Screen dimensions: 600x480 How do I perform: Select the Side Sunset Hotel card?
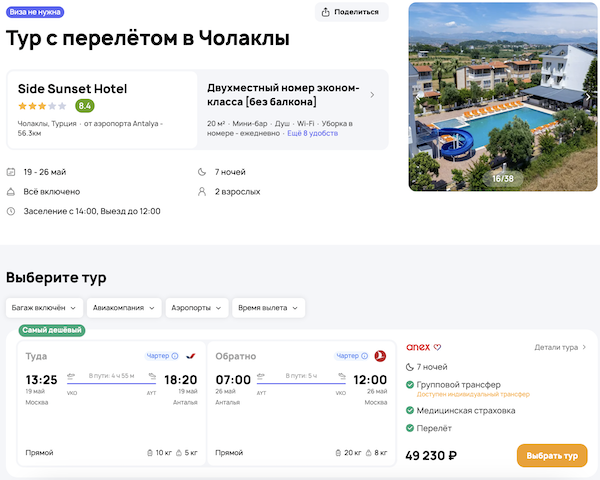tap(102, 109)
